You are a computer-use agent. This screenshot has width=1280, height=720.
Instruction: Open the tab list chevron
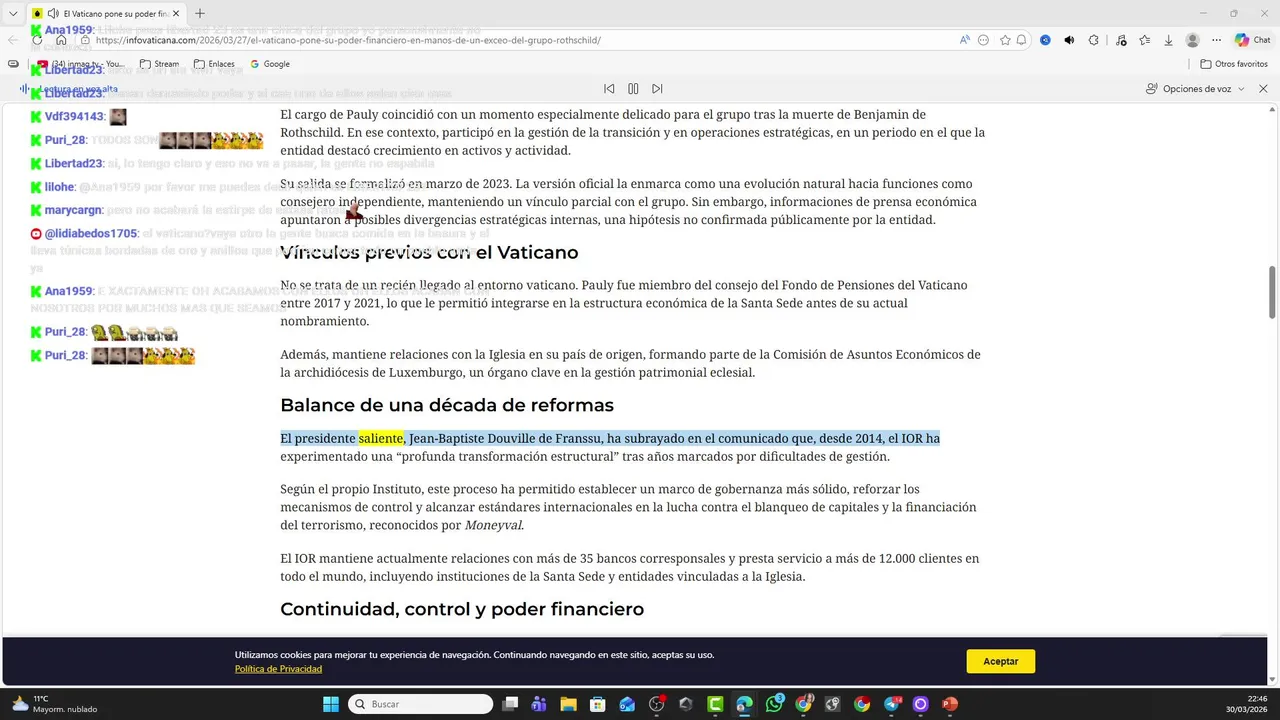click(13, 14)
